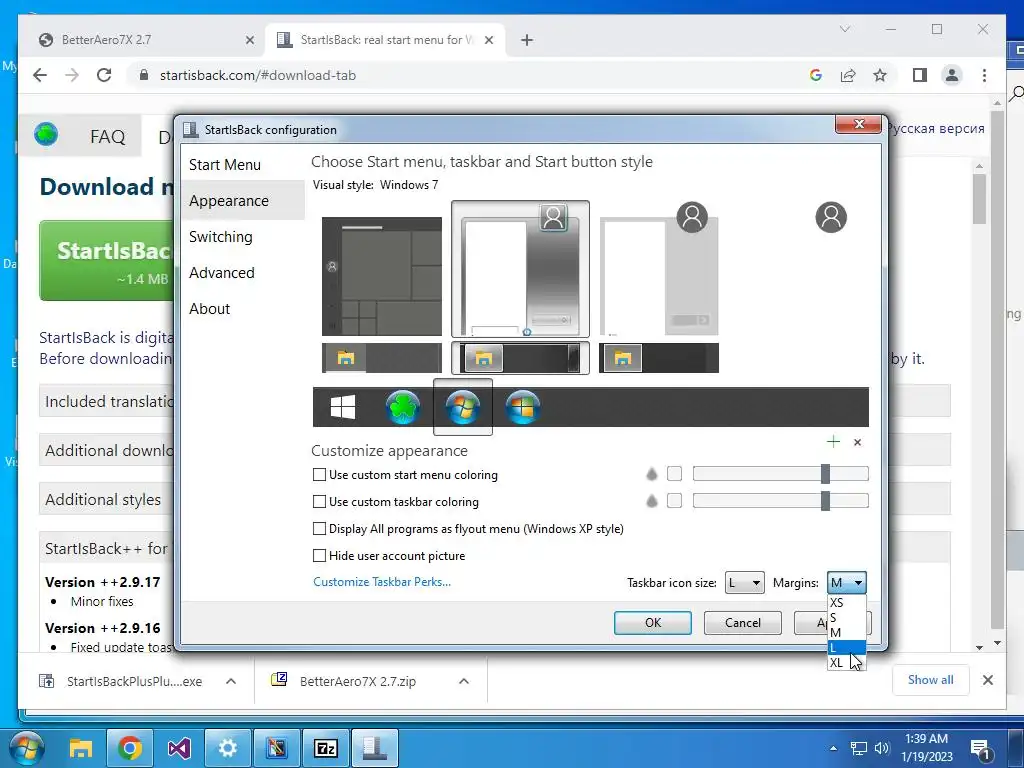Choose XS in Margins list
This screenshot has width=1024, height=768.
(x=847, y=602)
